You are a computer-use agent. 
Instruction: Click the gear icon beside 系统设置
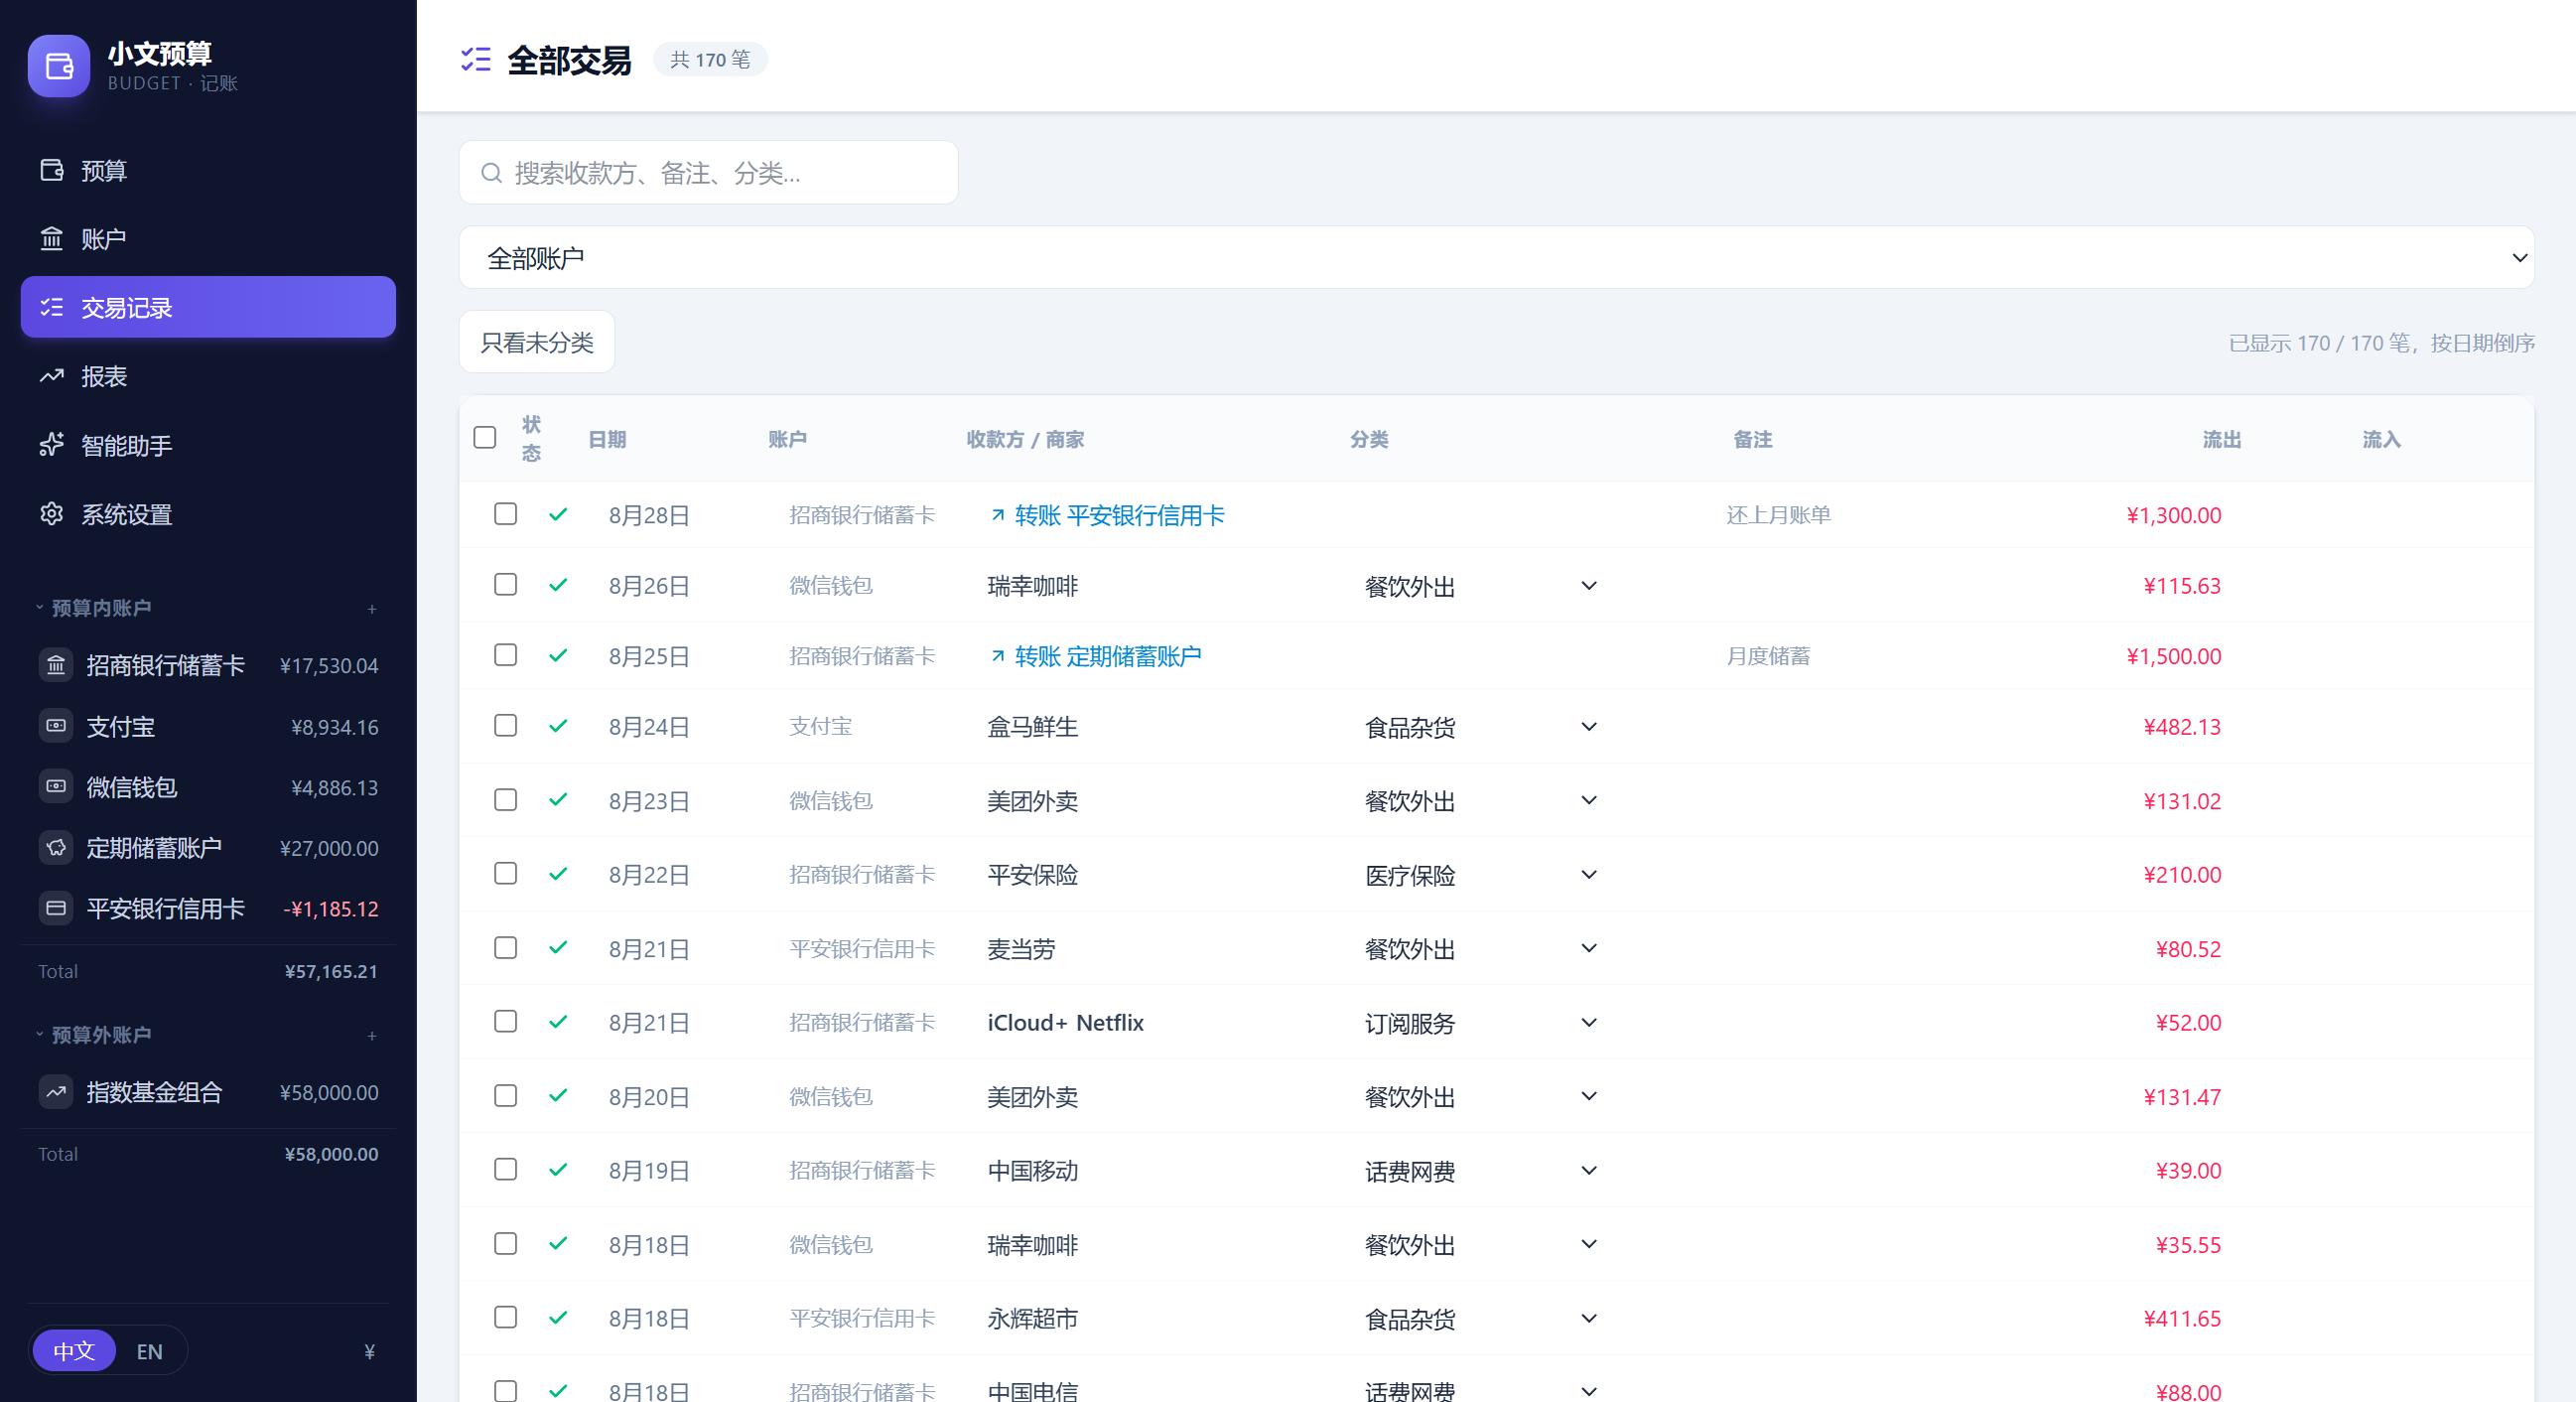pos(52,514)
